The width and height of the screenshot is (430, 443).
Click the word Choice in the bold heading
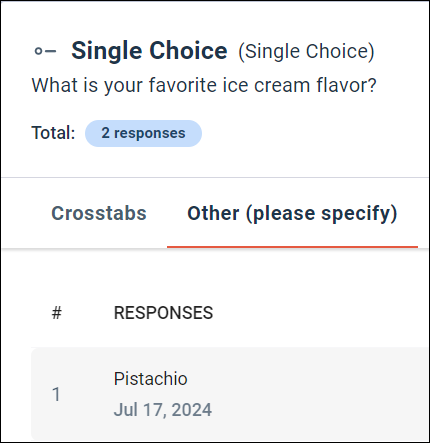tap(188, 50)
